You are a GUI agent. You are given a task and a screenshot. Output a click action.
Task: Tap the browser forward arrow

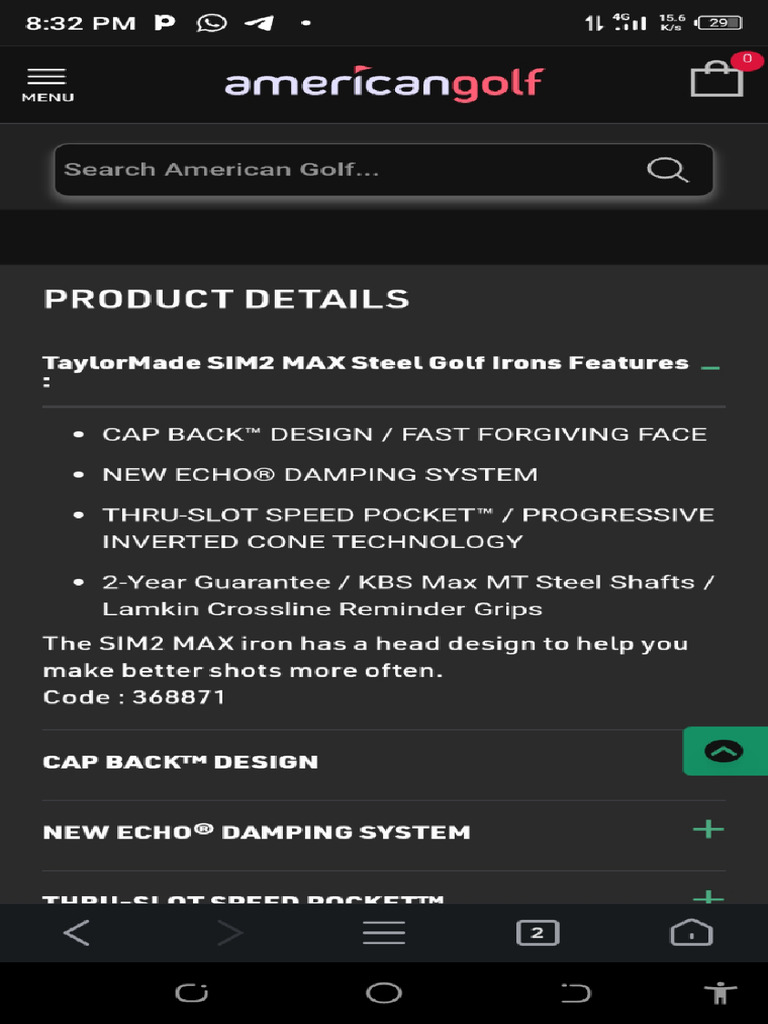pos(230,933)
